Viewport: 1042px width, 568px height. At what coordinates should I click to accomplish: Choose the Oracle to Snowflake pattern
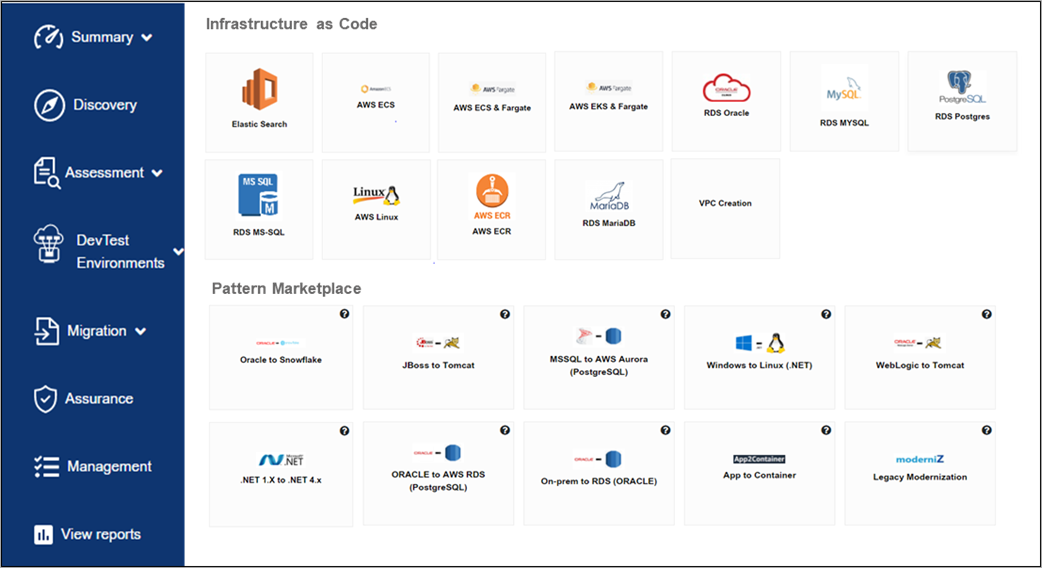[281, 357]
